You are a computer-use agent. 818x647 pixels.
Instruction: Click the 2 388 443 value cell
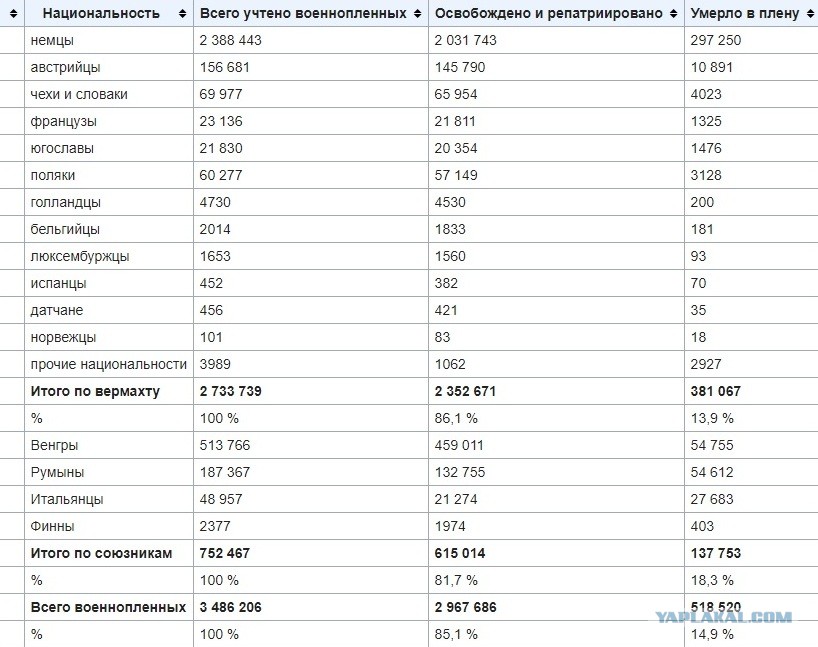[x=231, y=41]
